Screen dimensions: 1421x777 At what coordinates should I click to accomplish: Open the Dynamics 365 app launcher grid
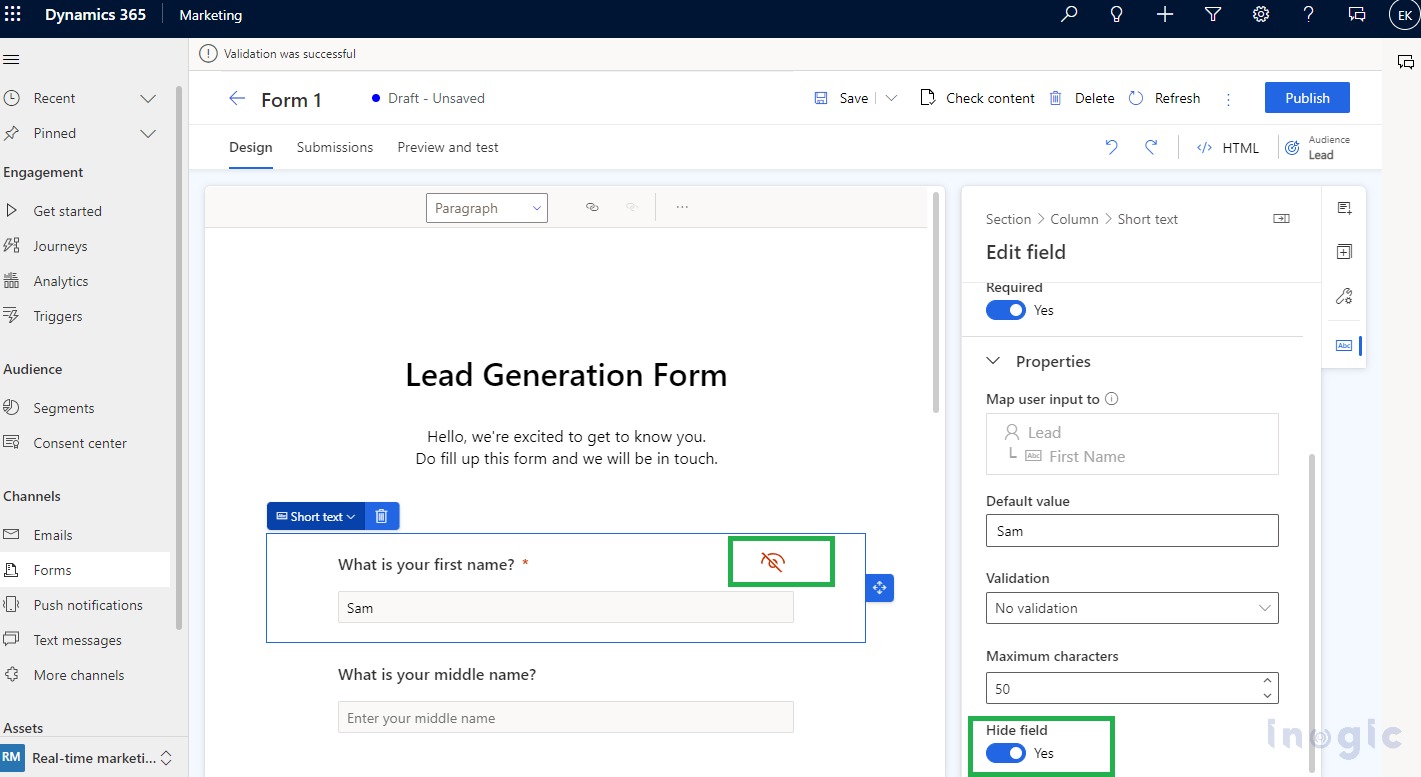click(14, 15)
